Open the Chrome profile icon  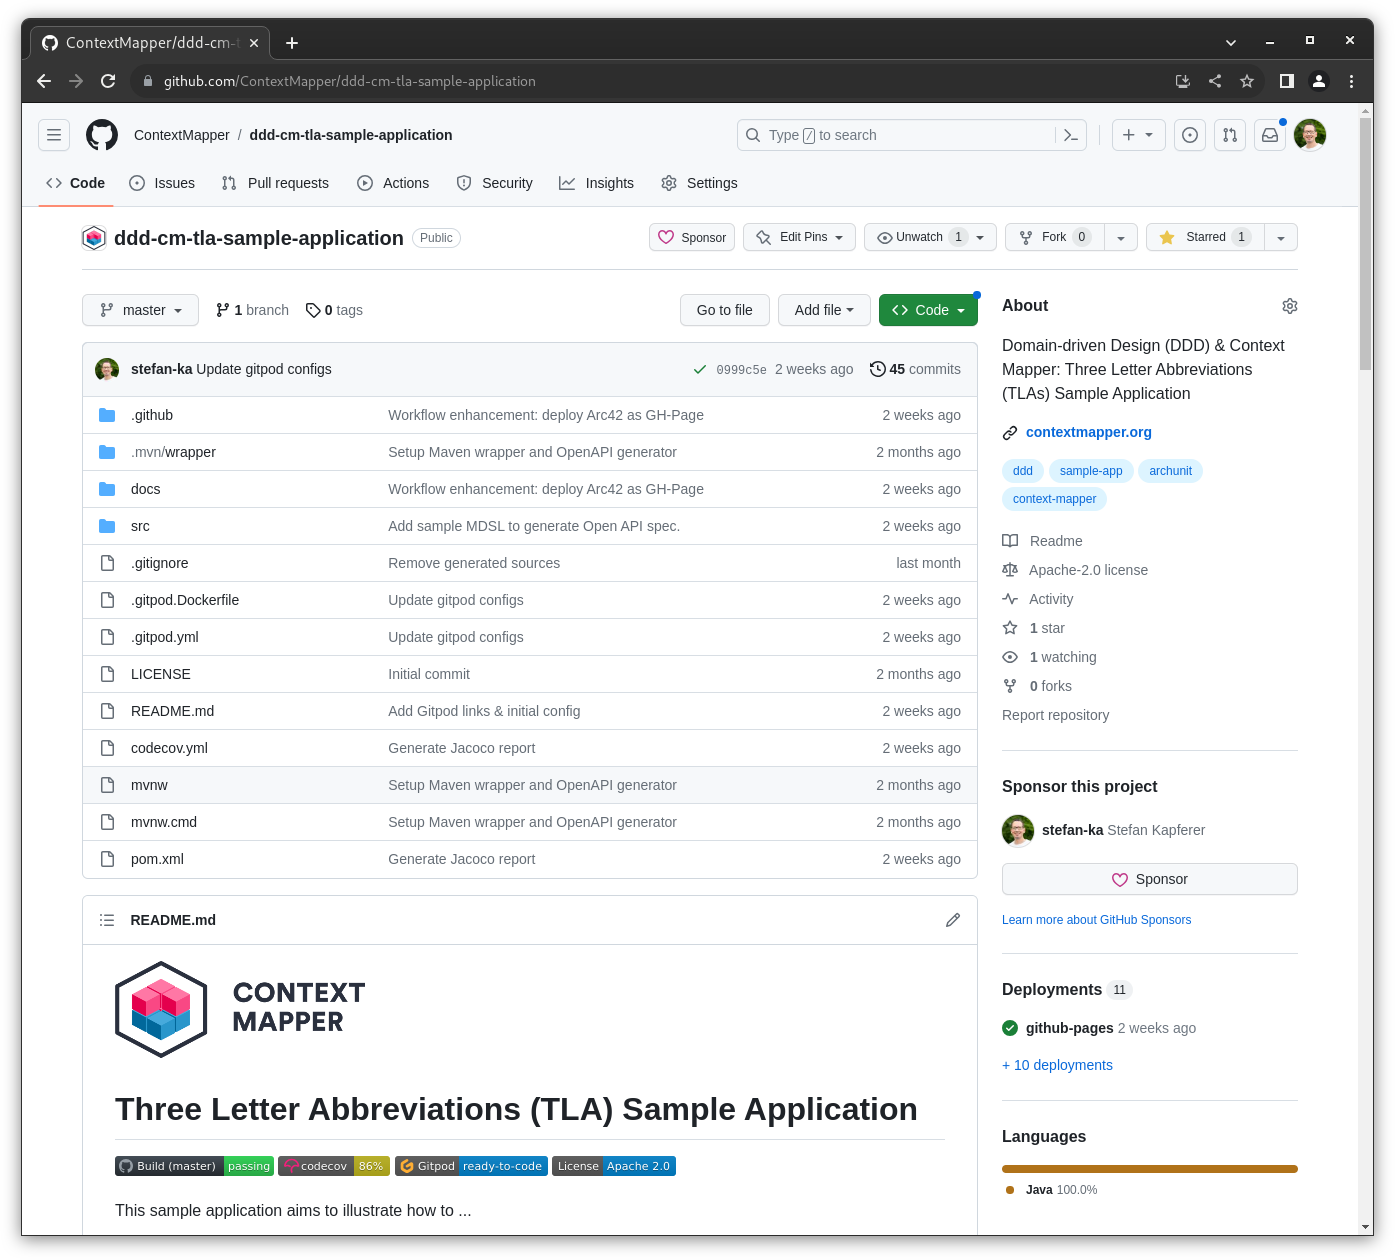1319,81
